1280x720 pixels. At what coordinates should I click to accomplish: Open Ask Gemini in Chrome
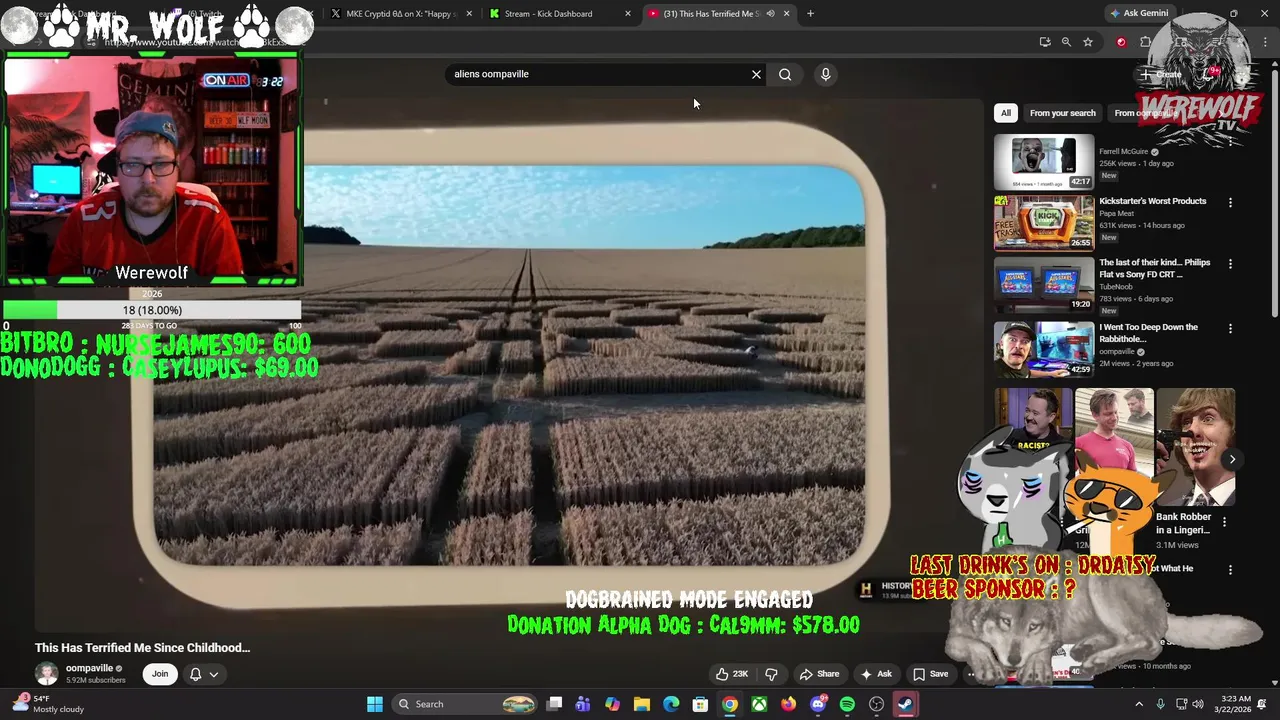coord(1138,13)
